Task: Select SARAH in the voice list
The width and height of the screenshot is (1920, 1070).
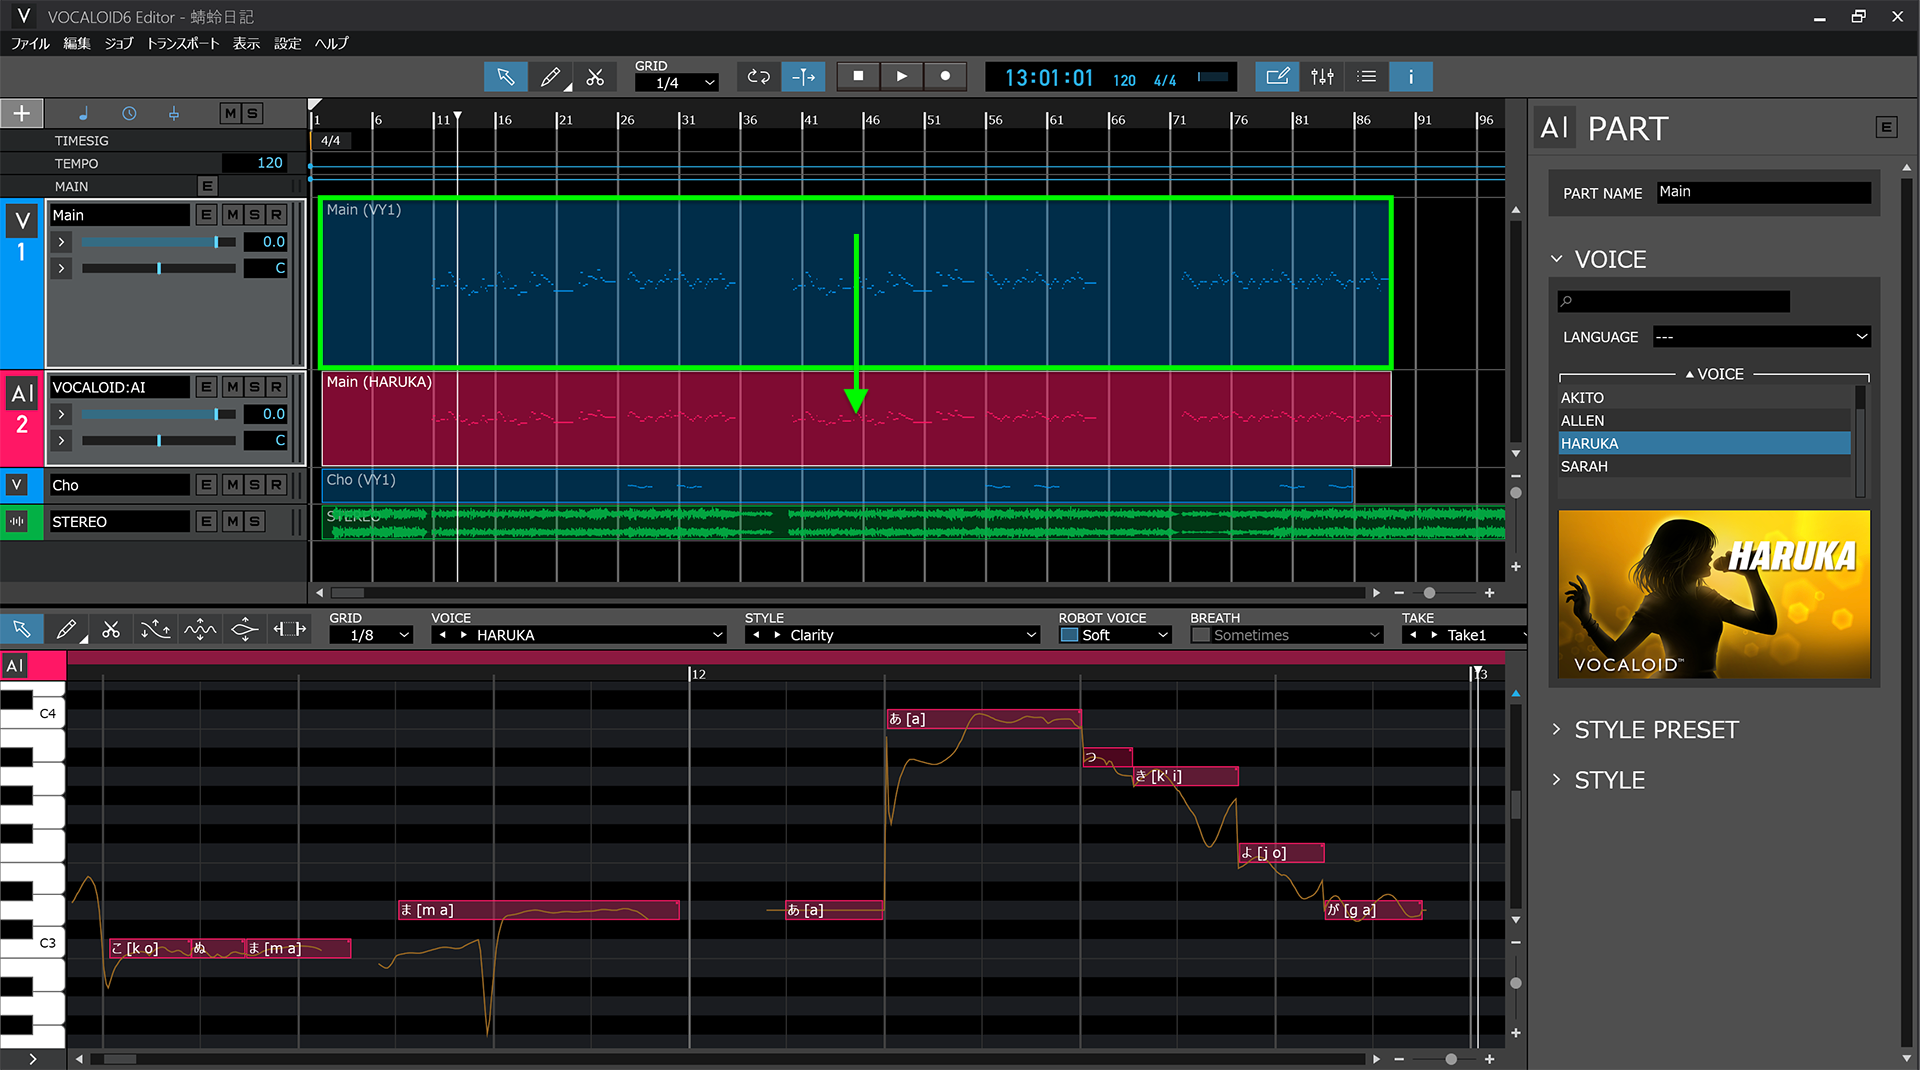Action: pos(1583,466)
